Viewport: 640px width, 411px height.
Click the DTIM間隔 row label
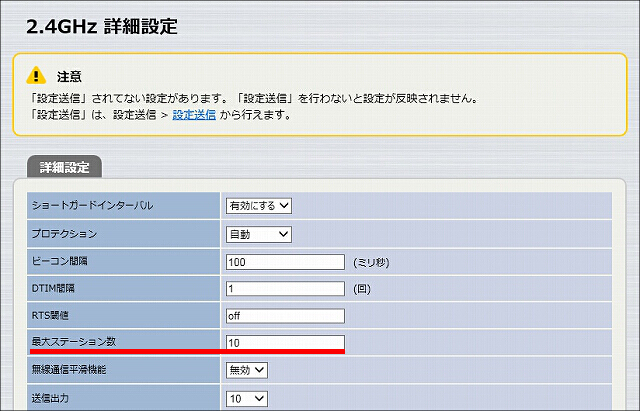(x=53, y=288)
